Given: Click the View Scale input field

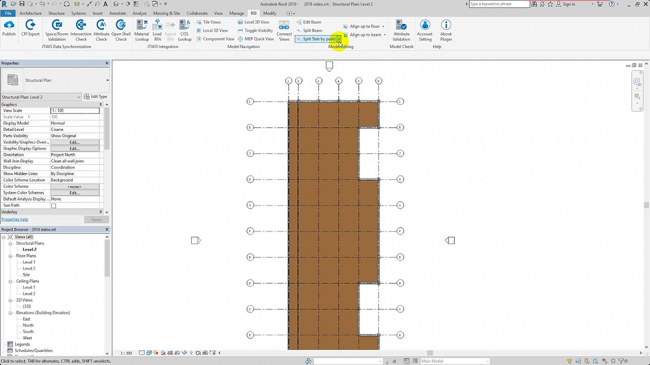Looking at the screenshot, I should click(x=75, y=111).
